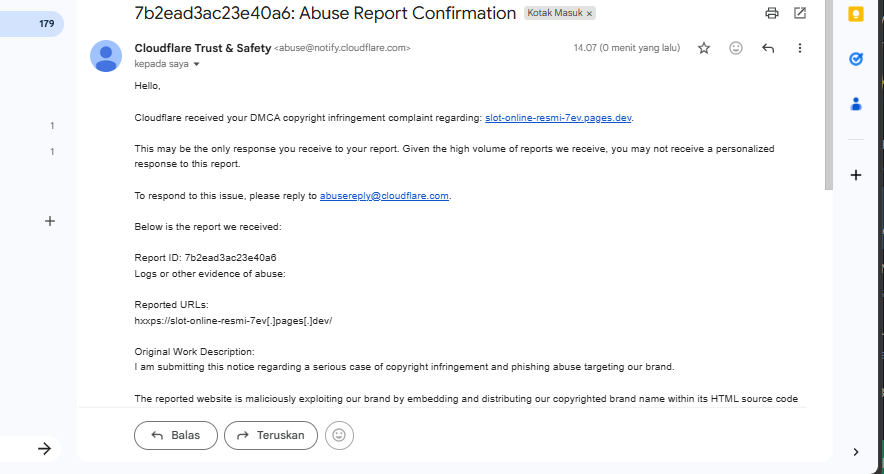Viewport: 884px width, 474px height.
Task: Get add-ons with side panel plus
Action: click(x=856, y=175)
